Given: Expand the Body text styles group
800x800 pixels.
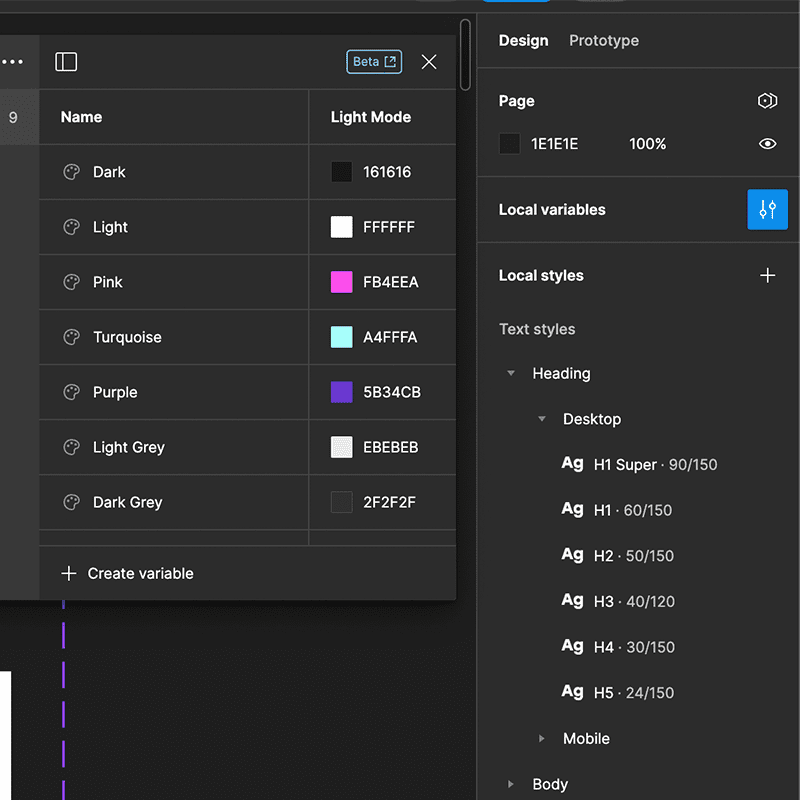Looking at the screenshot, I should (x=510, y=784).
